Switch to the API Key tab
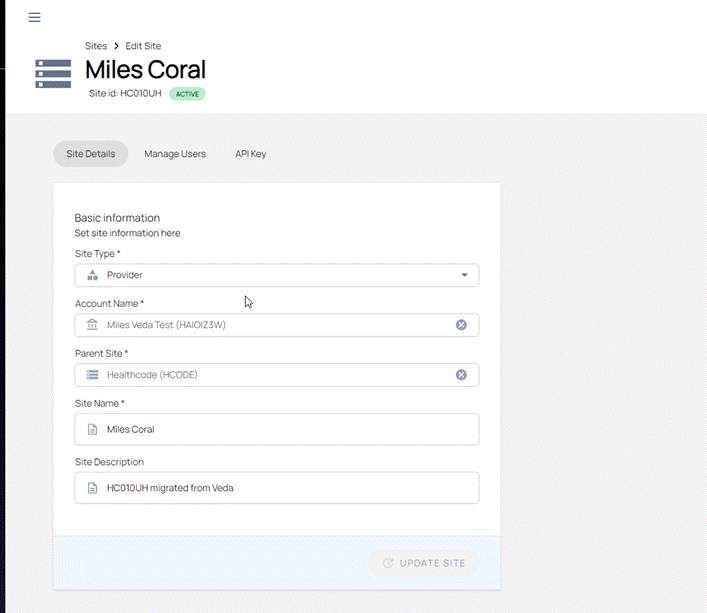The width and height of the screenshot is (707, 613). (250, 154)
